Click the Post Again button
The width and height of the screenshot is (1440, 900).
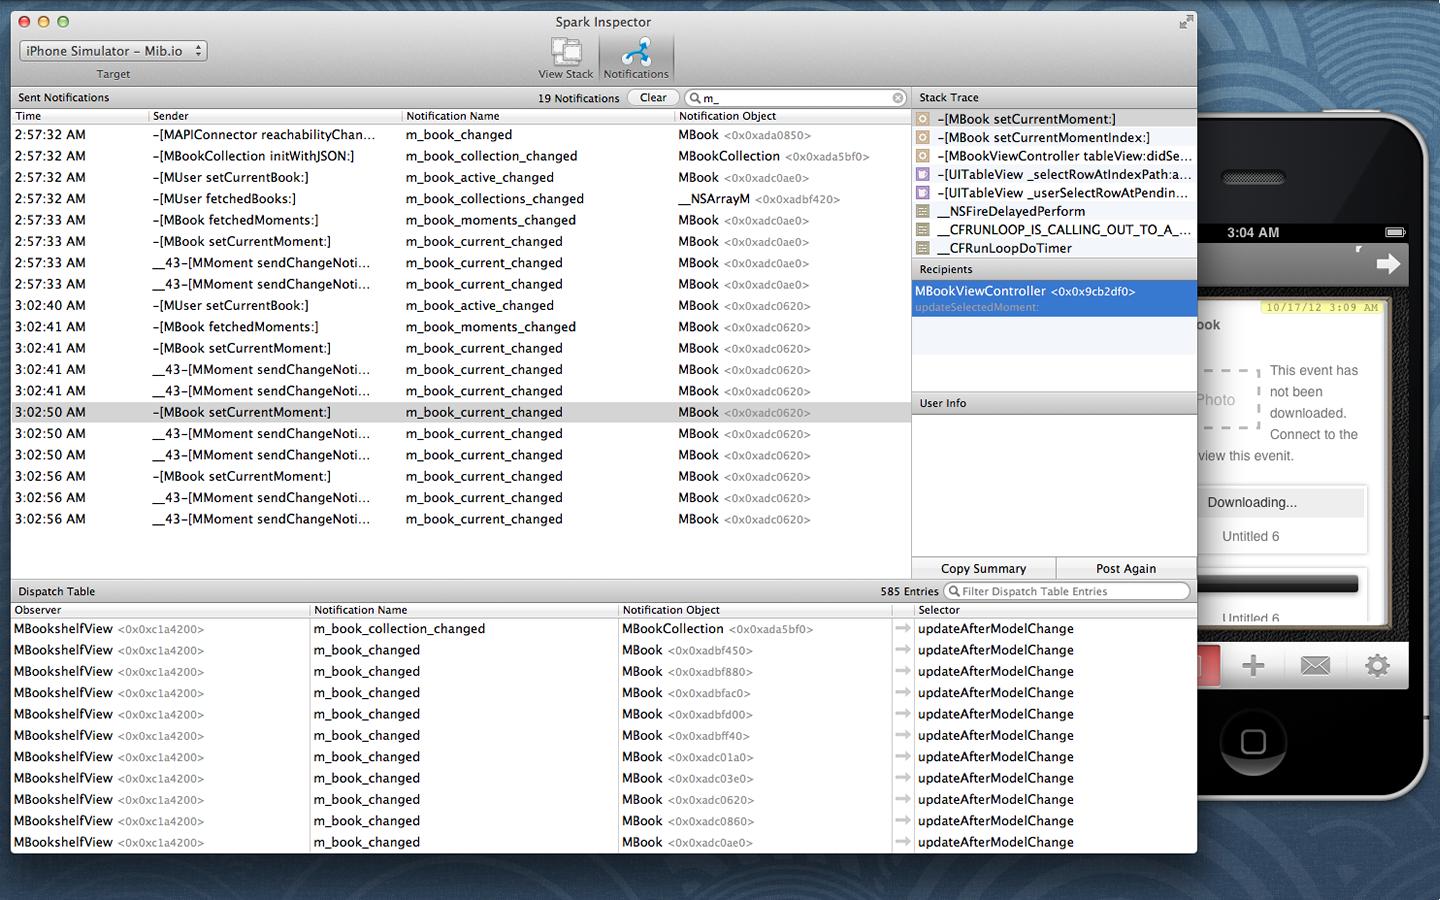1126,569
